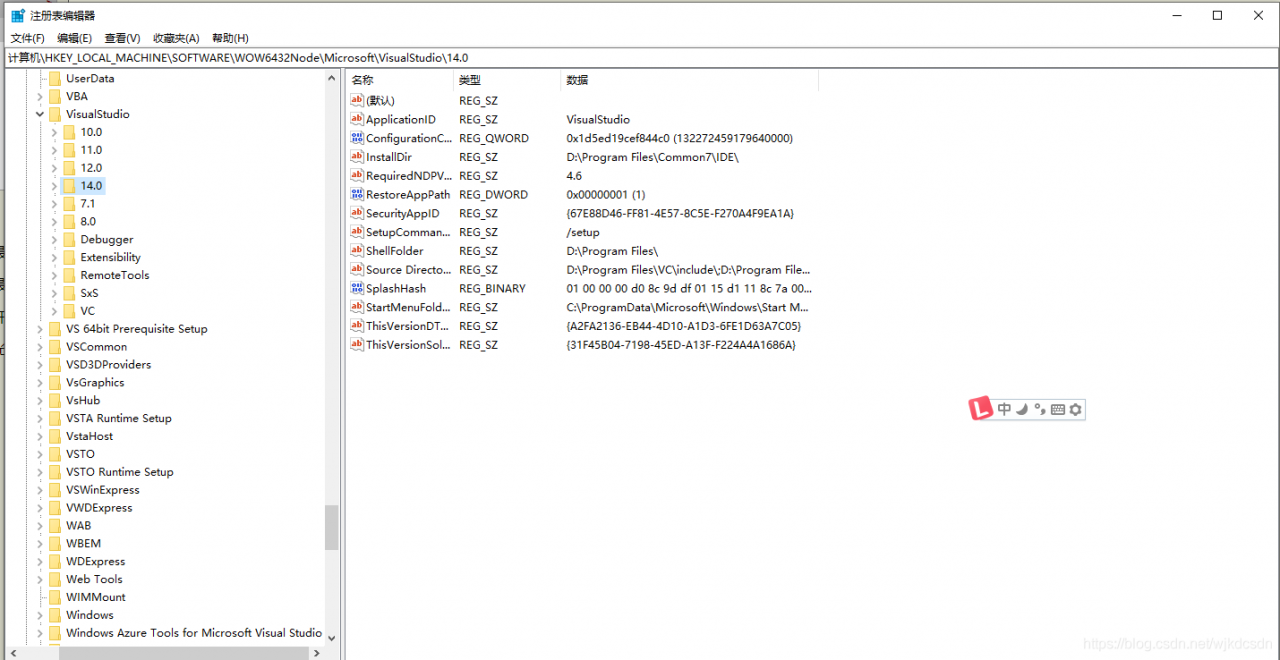Expand the WBEM key
This screenshot has height=660, width=1280.
pyautogui.click(x=40, y=543)
